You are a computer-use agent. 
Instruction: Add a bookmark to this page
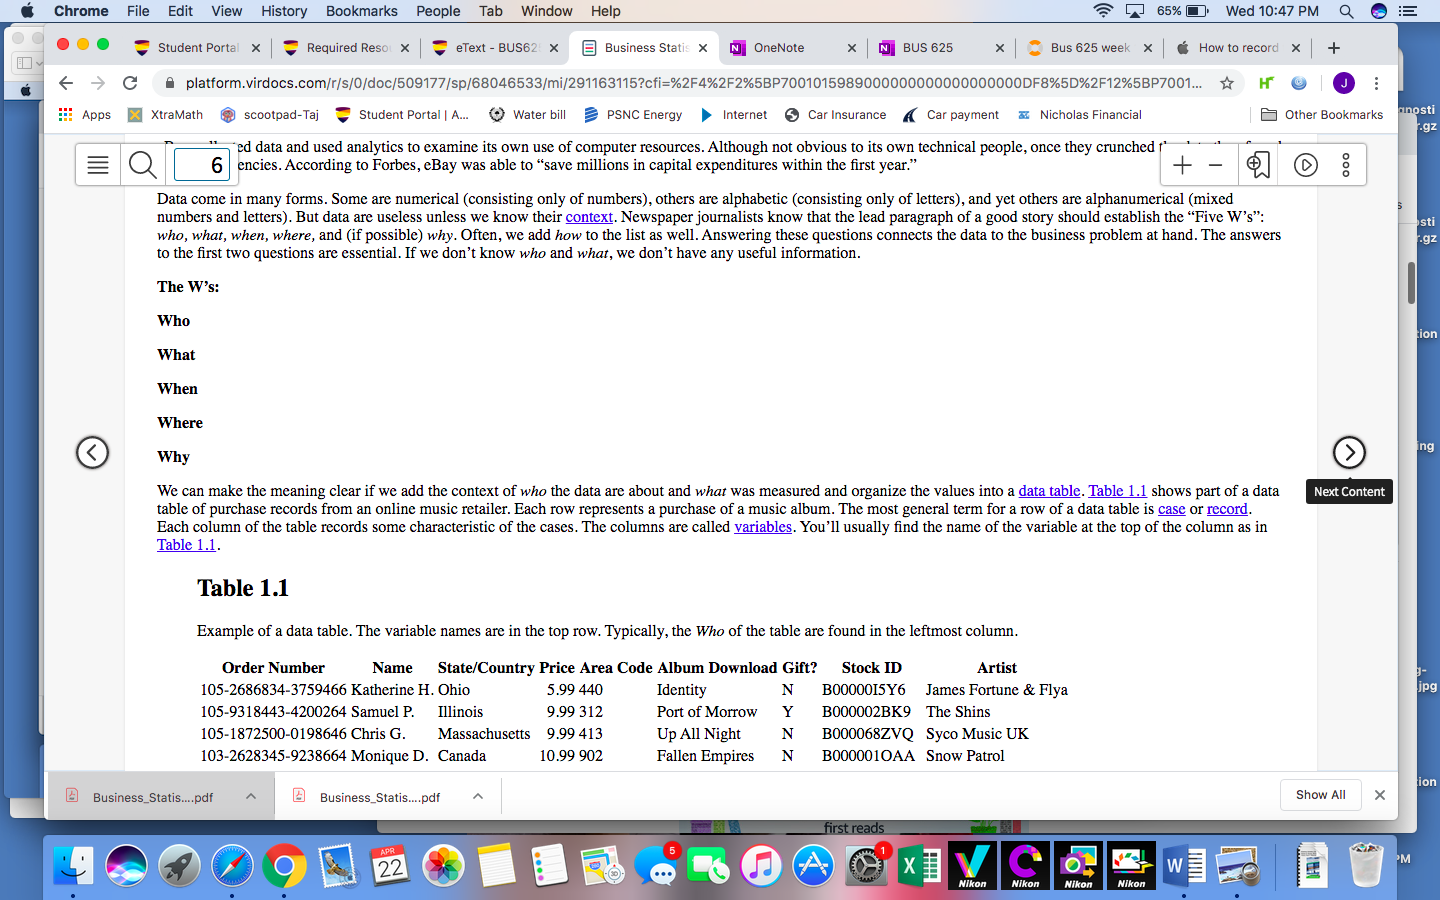pos(1258,165)
